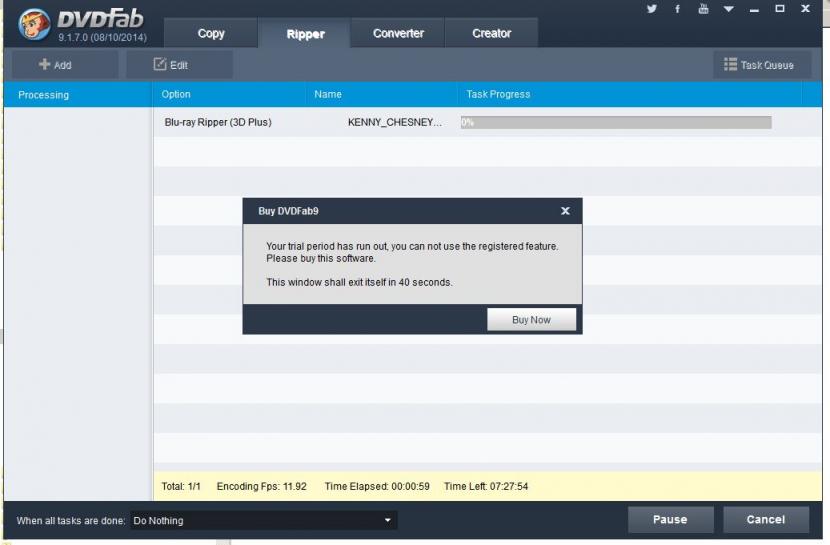This screenshot has height=545, width=830.
Task: Click the 0% task progress bar
Action: pyautogui.click(x=616, y=122)
